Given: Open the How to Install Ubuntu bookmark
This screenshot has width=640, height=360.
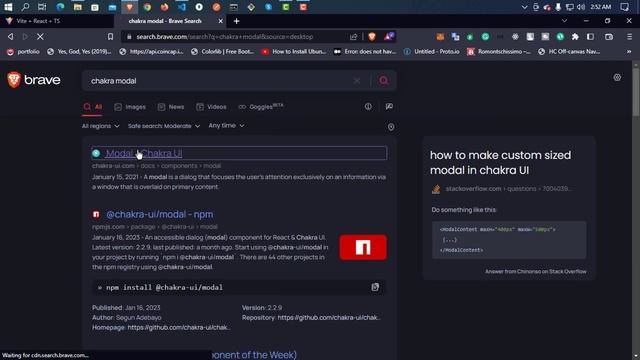Looking at the screenshot, I should (294, 51).
